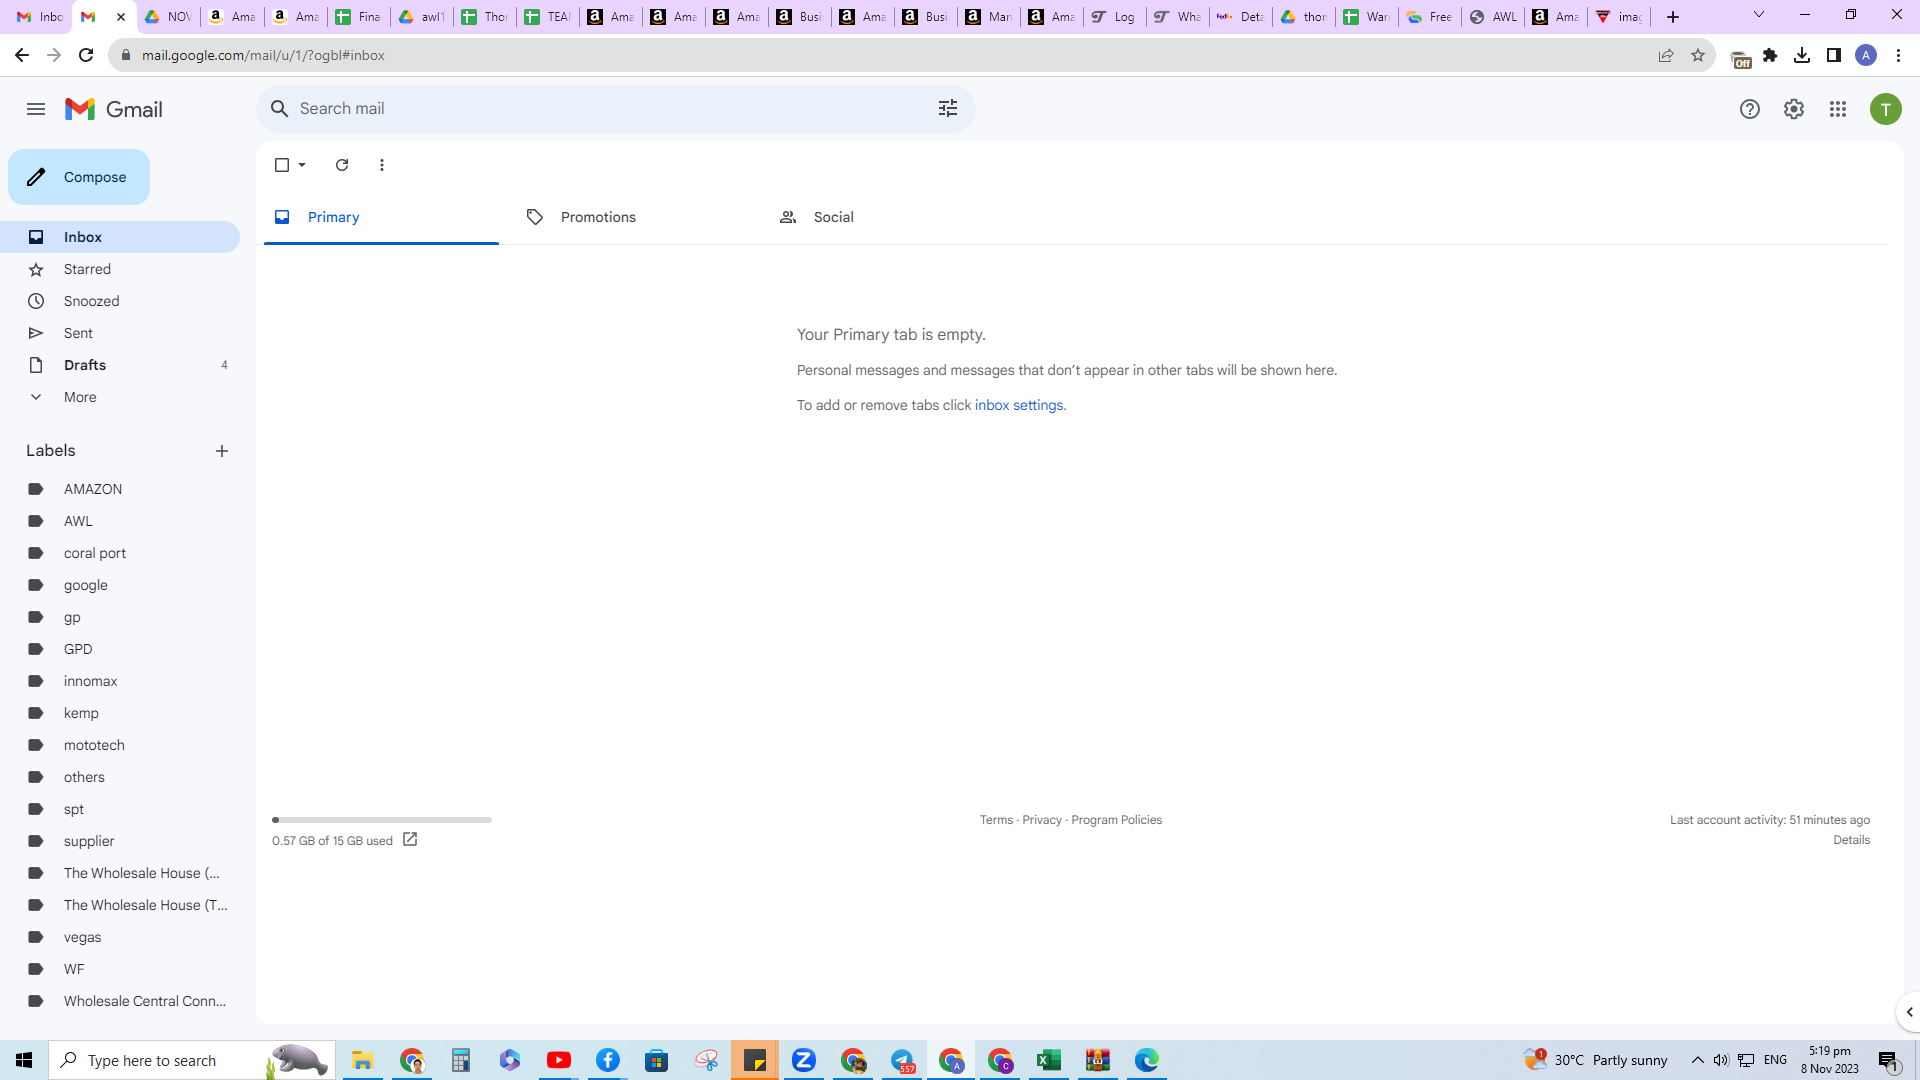Open the AMAZON label
This screenshot has width=1920, height=1080.
tap(120, 489)
